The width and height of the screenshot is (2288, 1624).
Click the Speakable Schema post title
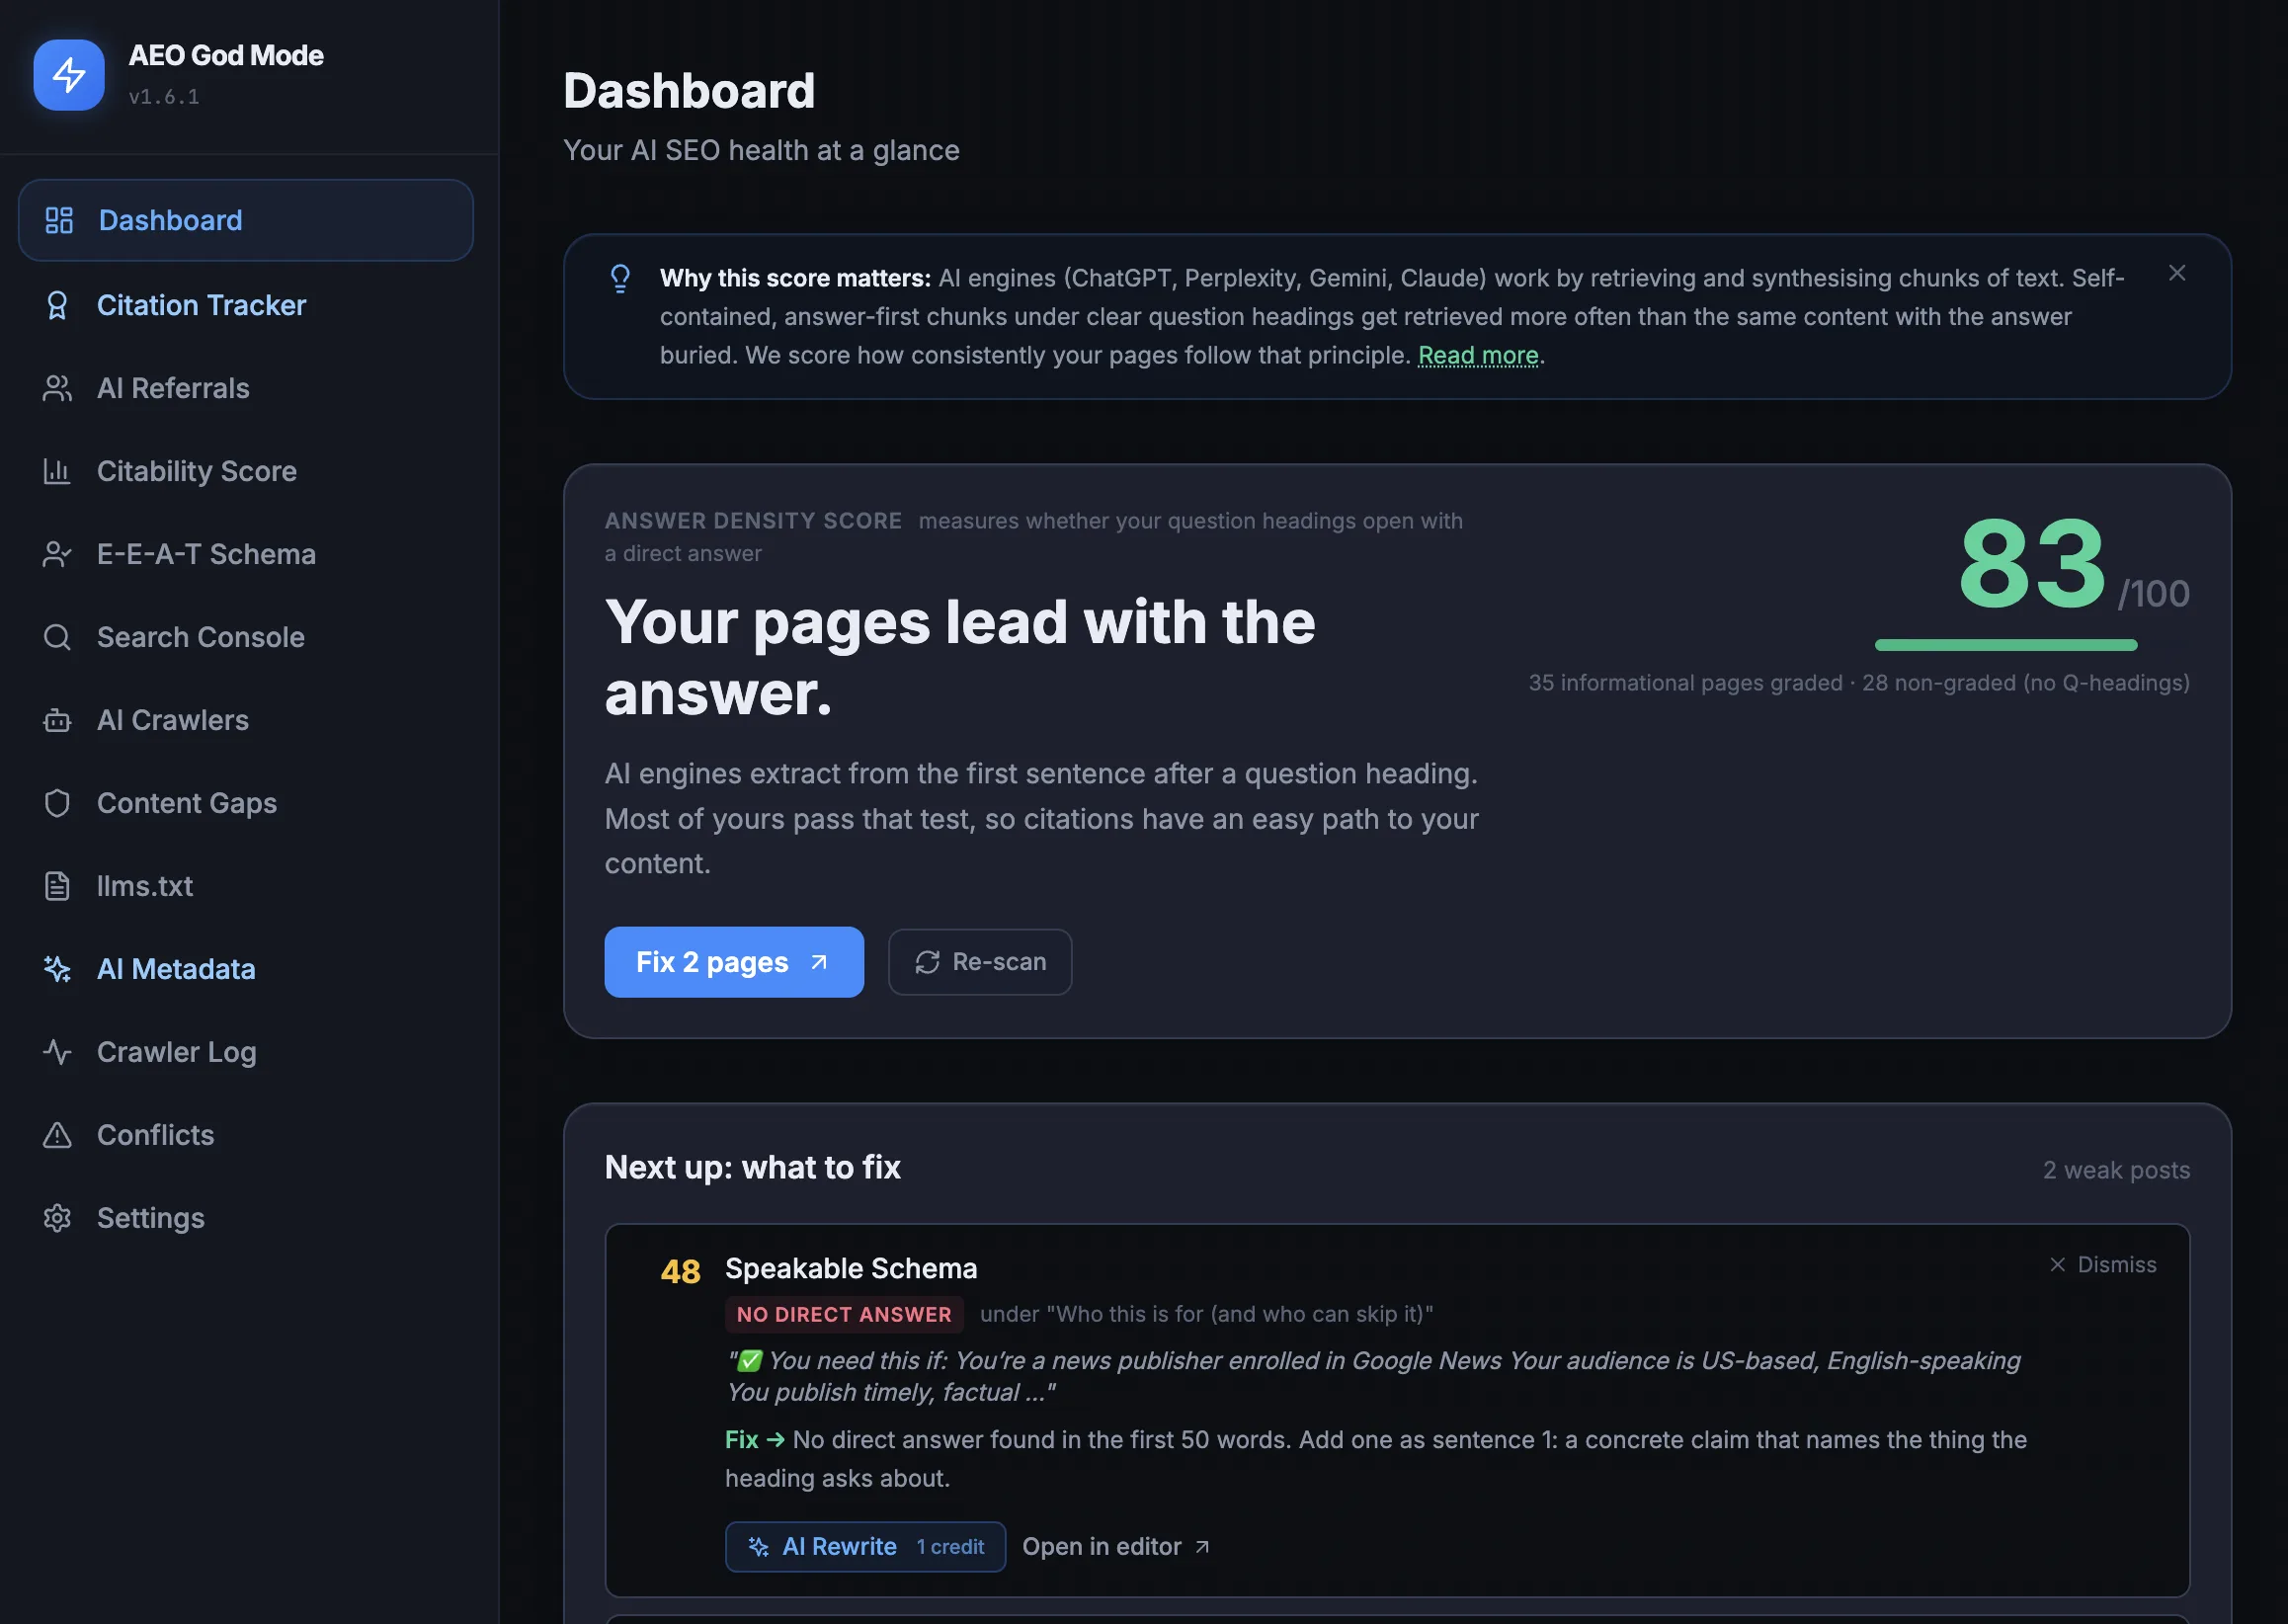click(x=851, y=1269)
